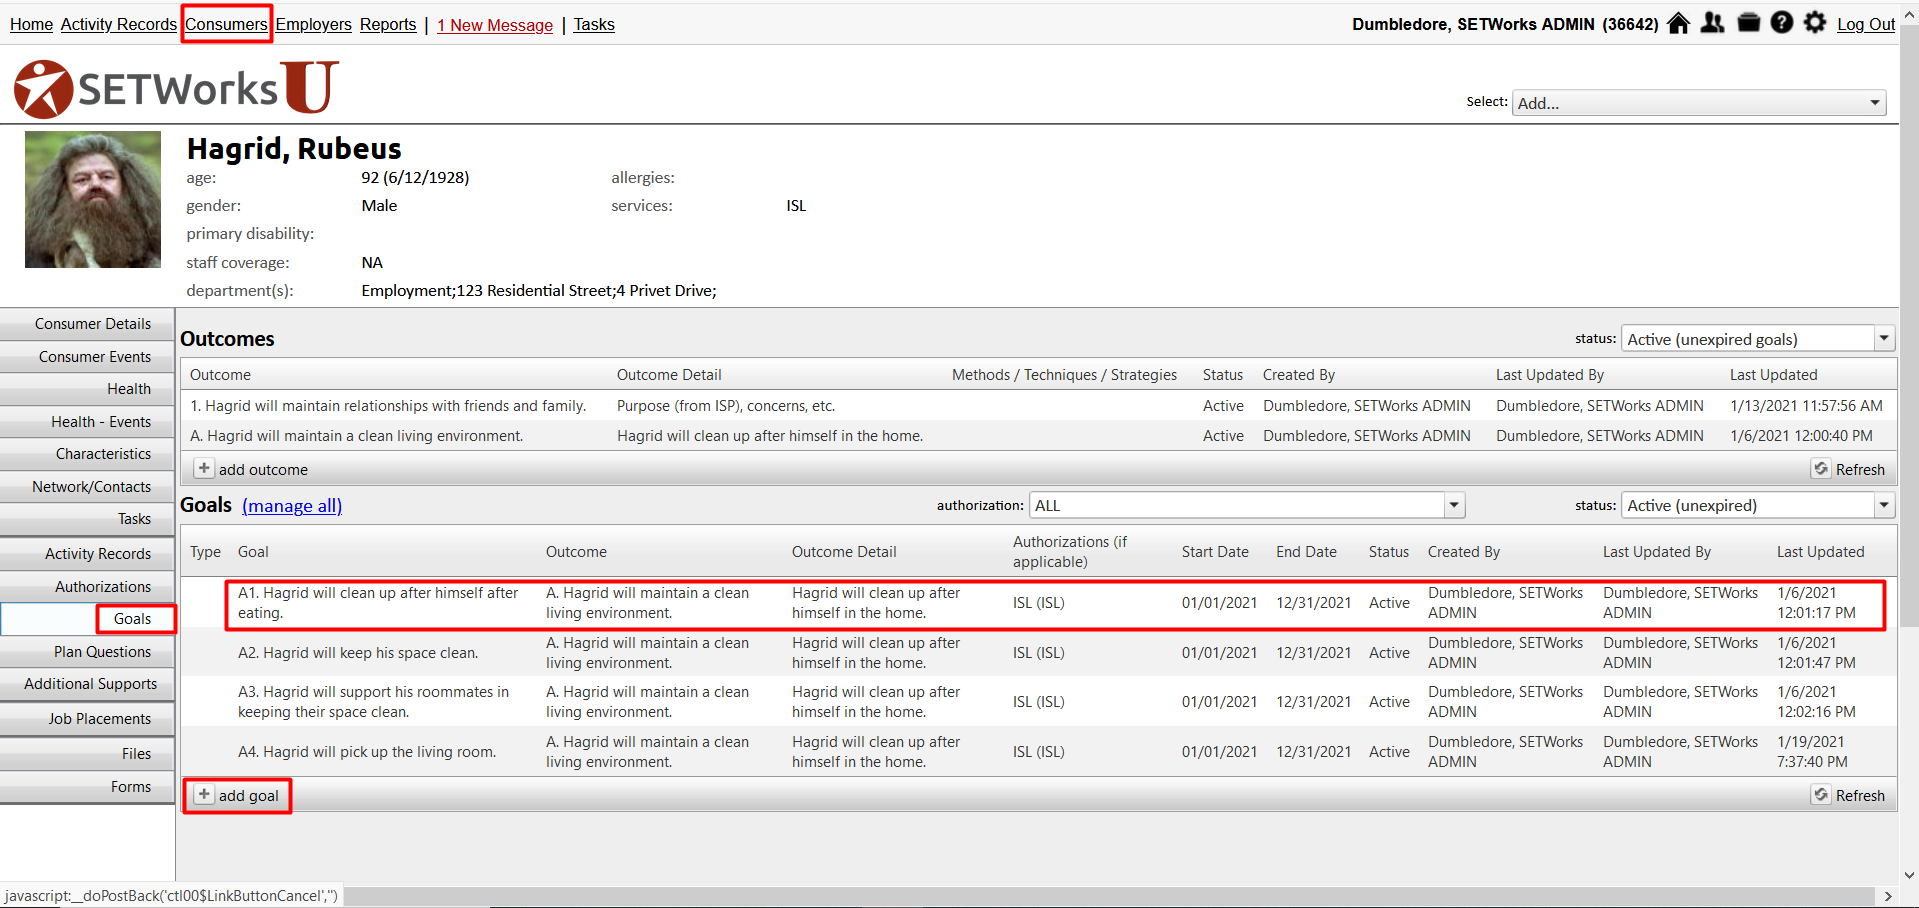The height and width of the screenshot is (908, 1919).
Task: Open the Reports menu item
Action: [388, 24]
